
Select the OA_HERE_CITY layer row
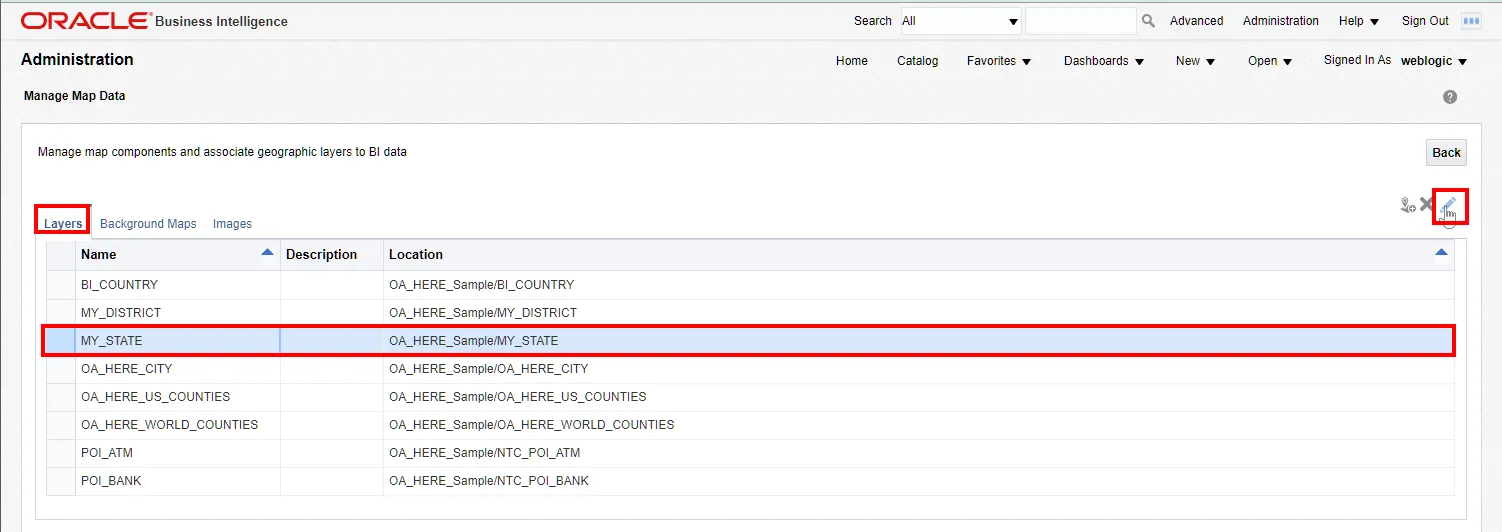tap(750, 369)
